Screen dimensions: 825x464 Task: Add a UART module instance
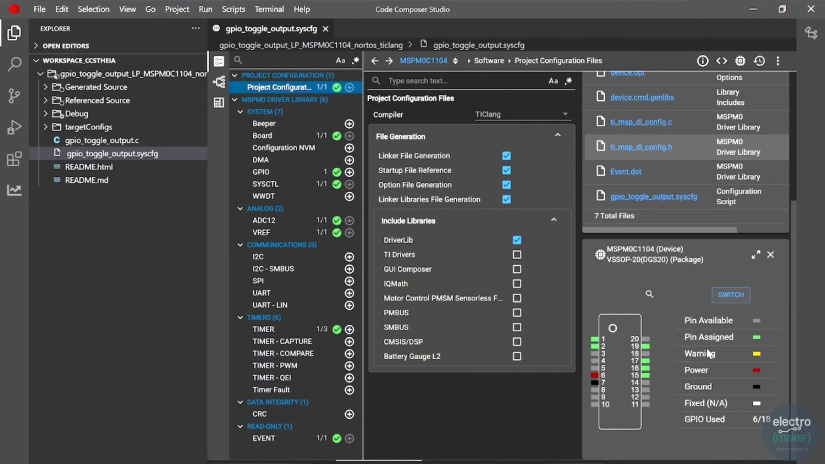click(x=349, y=293)
